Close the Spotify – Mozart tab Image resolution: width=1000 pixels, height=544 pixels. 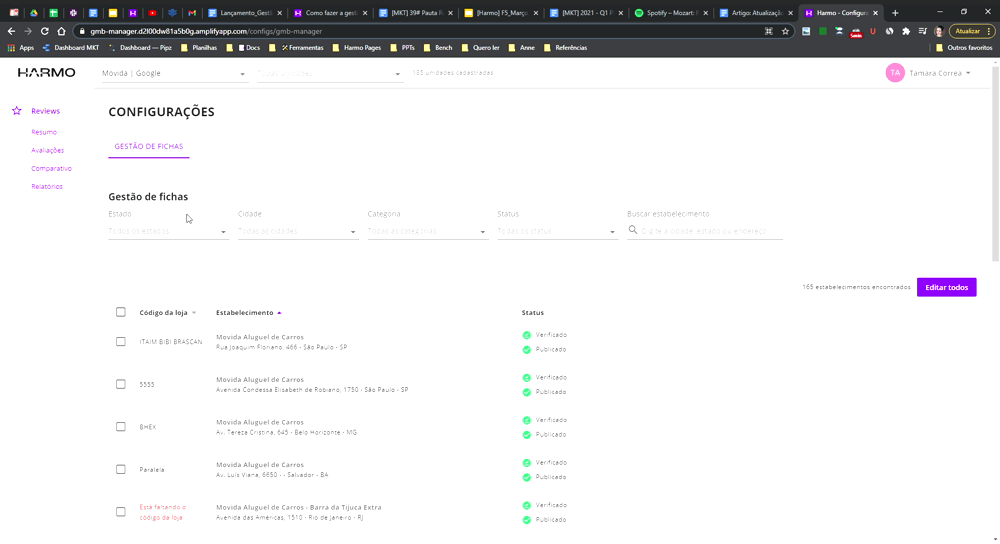(x=705, y=13)
